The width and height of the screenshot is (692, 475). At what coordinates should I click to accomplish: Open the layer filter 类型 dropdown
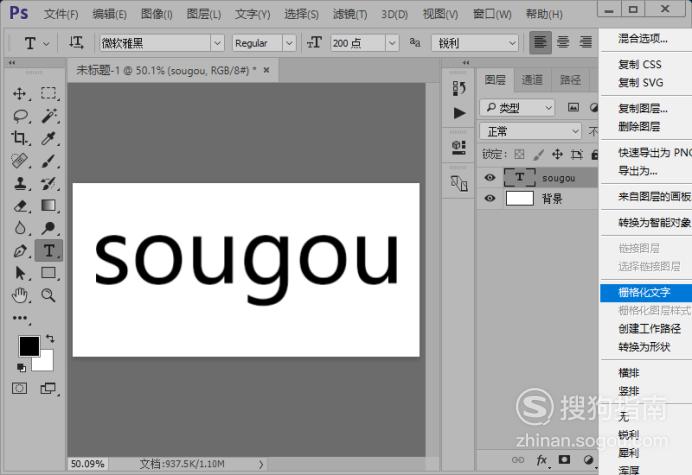(516, 108)
